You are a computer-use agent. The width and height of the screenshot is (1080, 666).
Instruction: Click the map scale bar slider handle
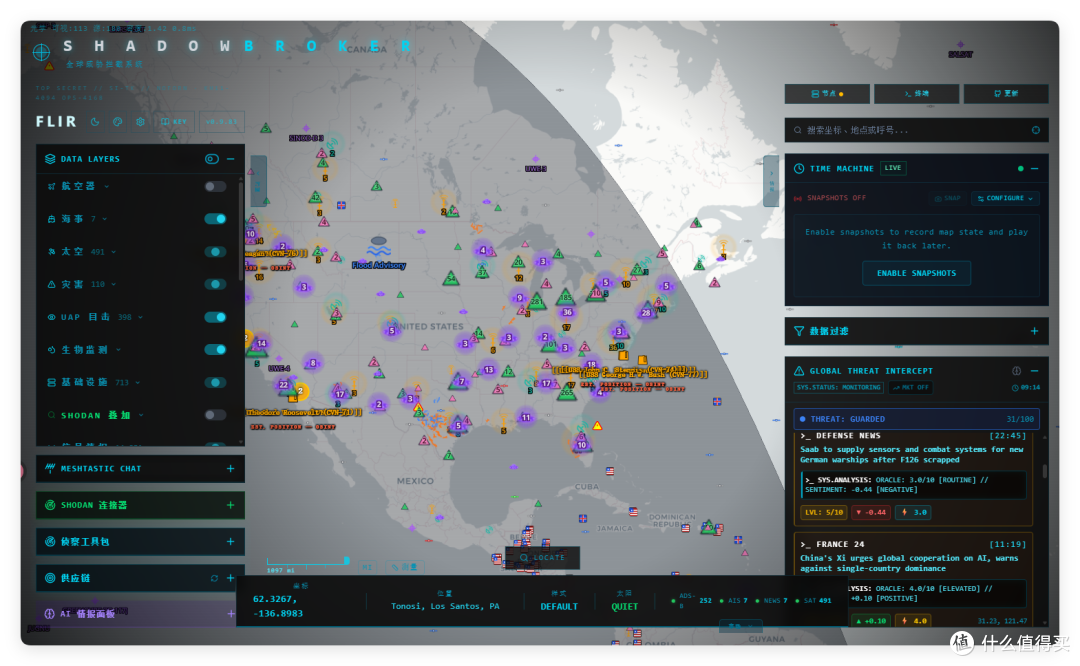pyautogui.click(x=346, y=561)
